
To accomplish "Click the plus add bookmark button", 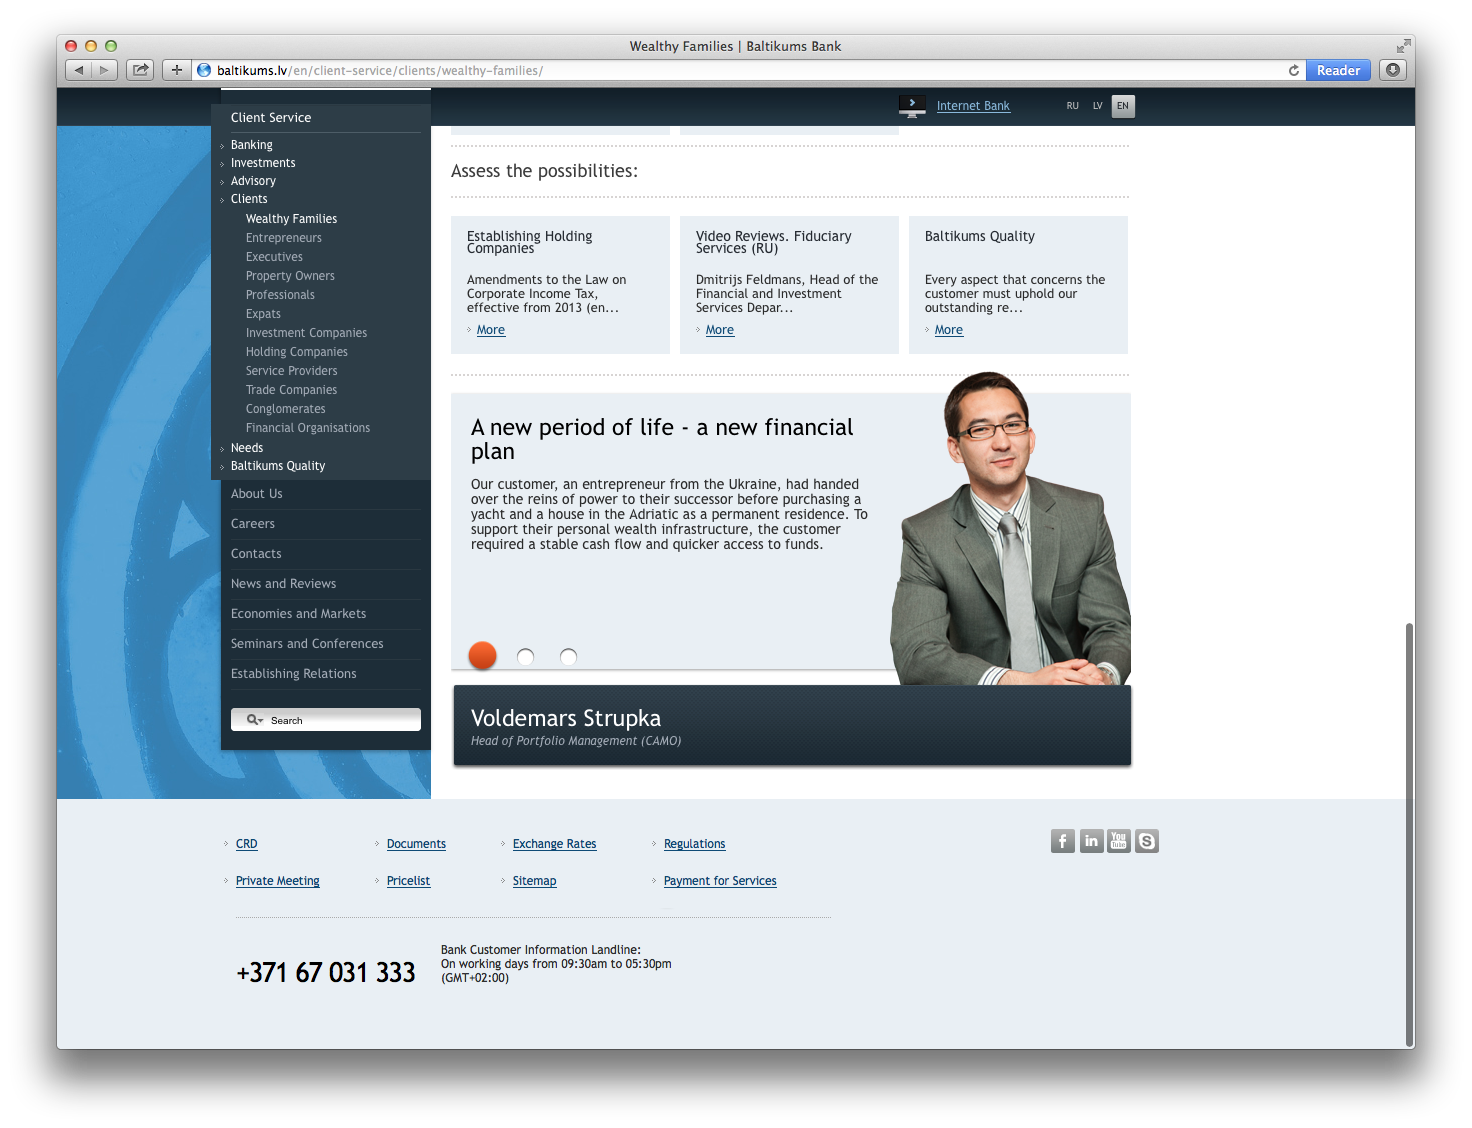I will 177,70.
